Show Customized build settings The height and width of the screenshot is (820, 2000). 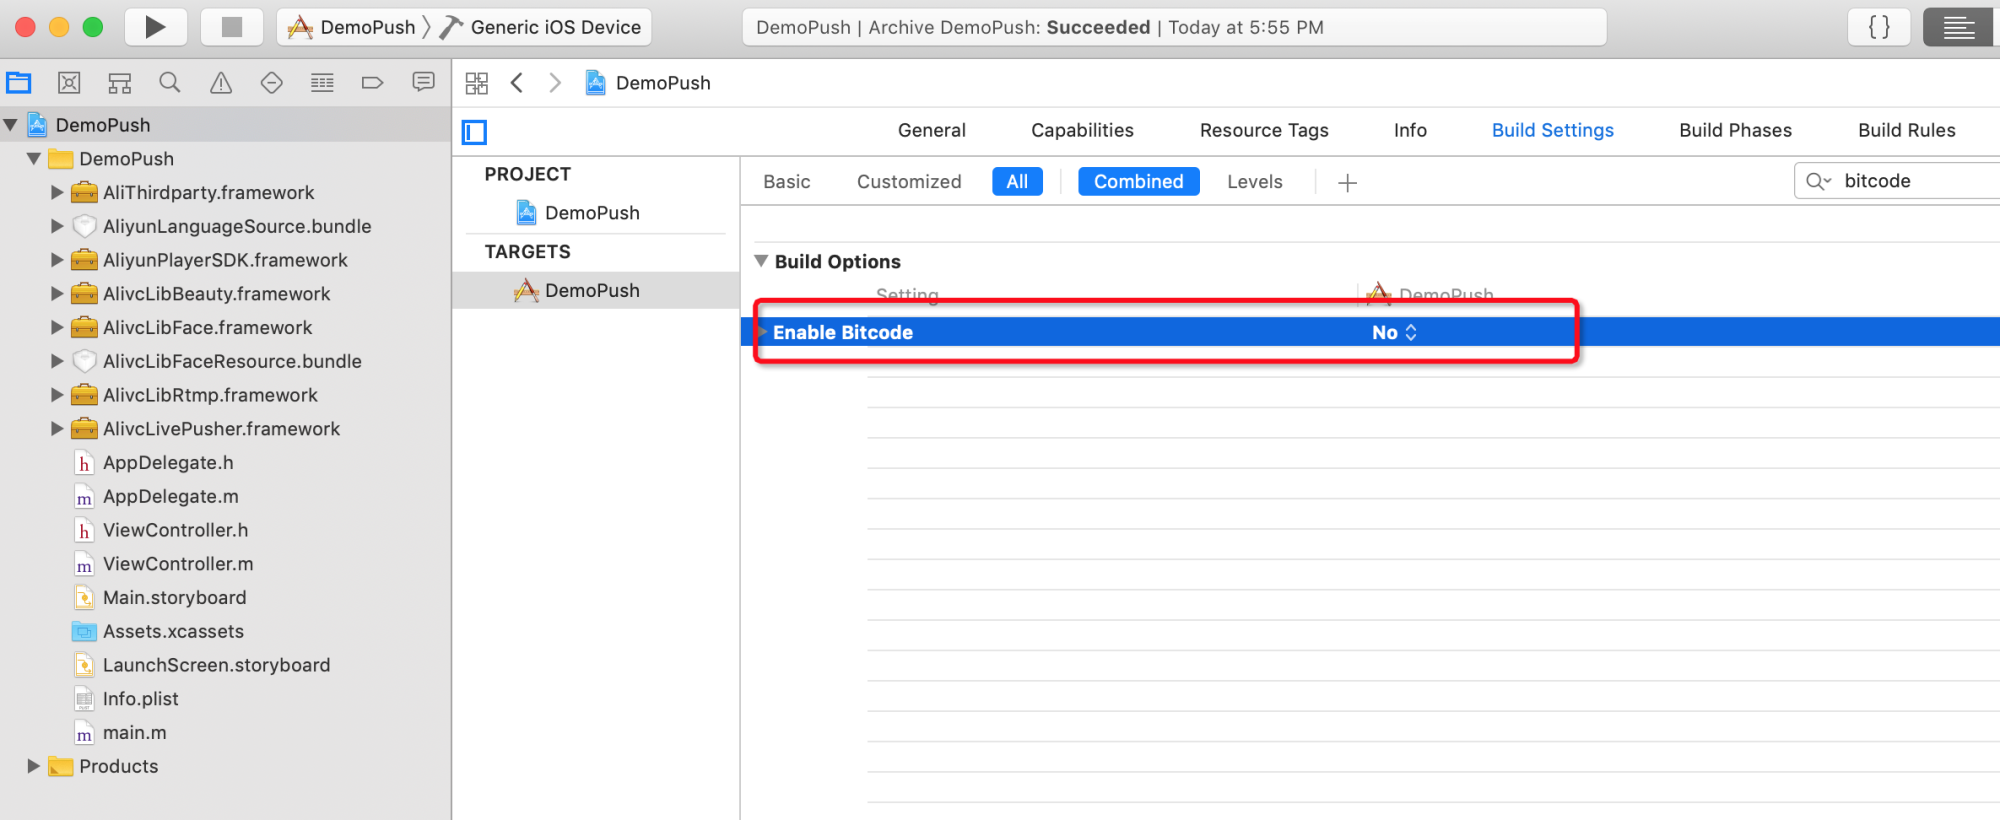point(909,181)
